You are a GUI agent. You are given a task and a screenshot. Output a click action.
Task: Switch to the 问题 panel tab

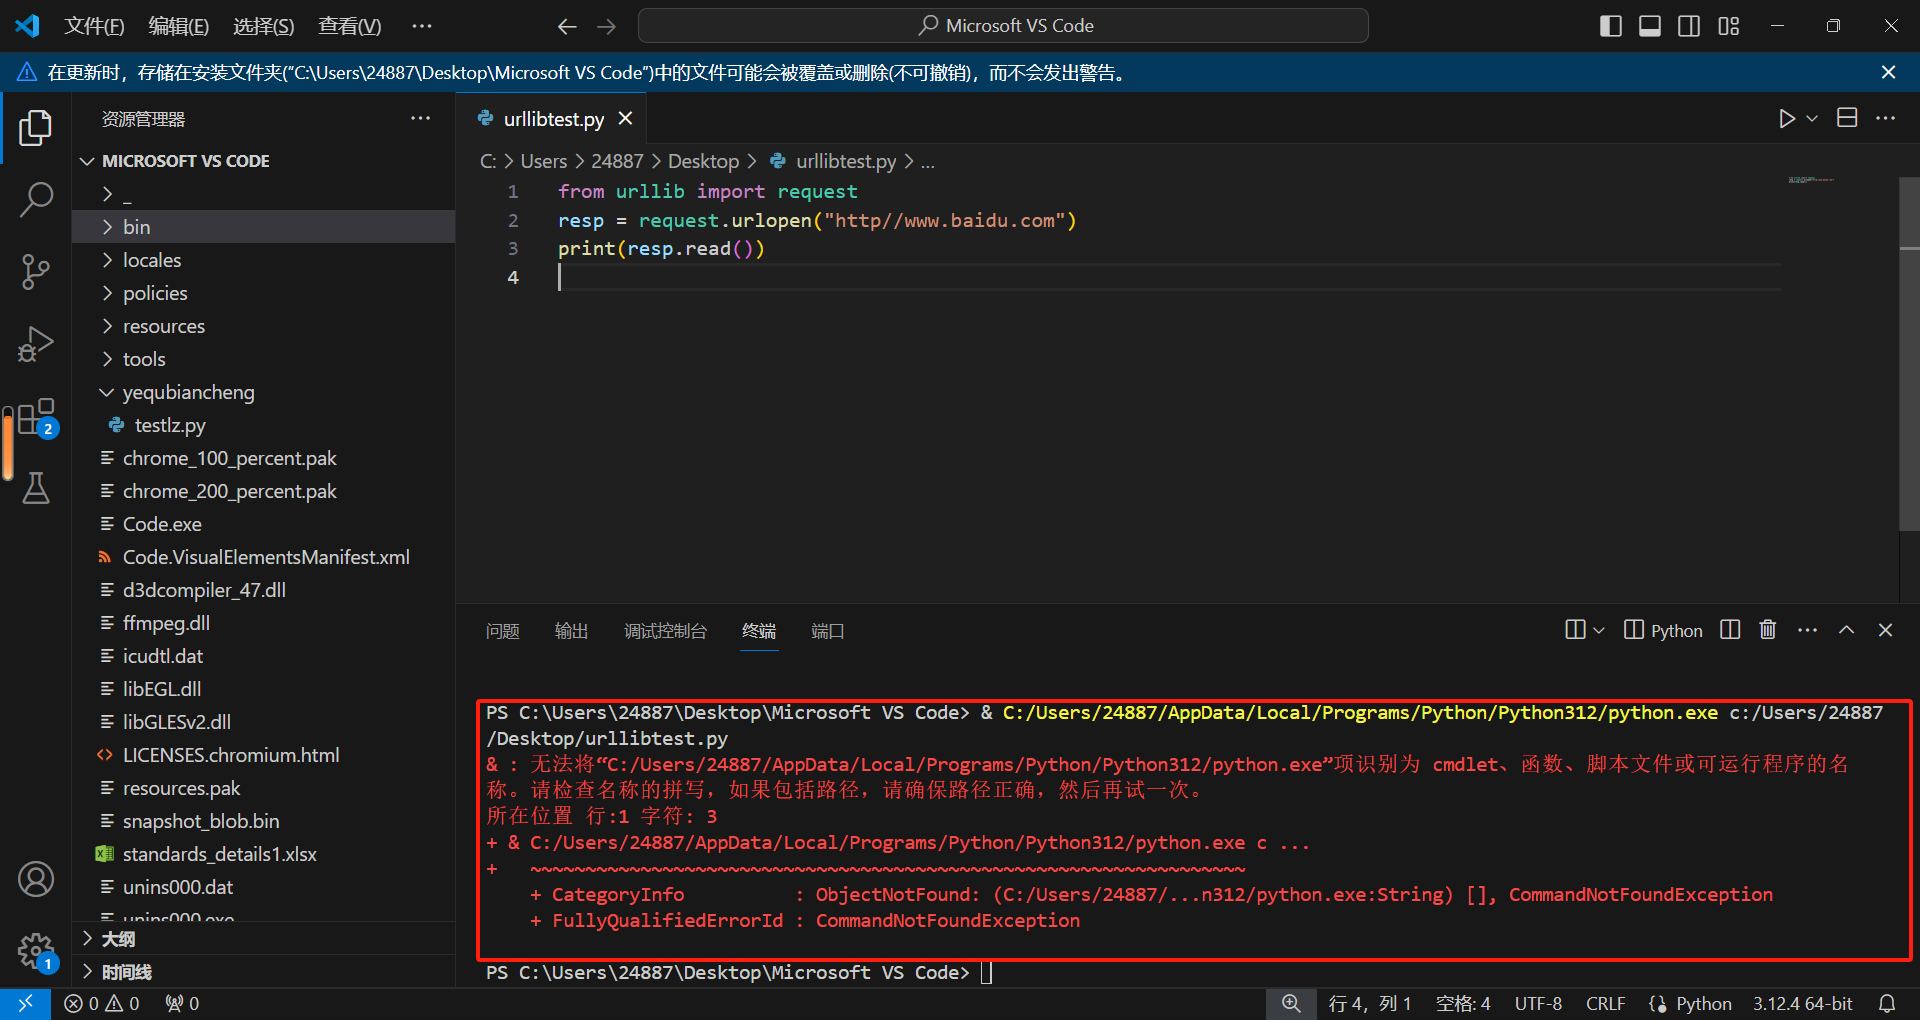(x=503, y=631)
